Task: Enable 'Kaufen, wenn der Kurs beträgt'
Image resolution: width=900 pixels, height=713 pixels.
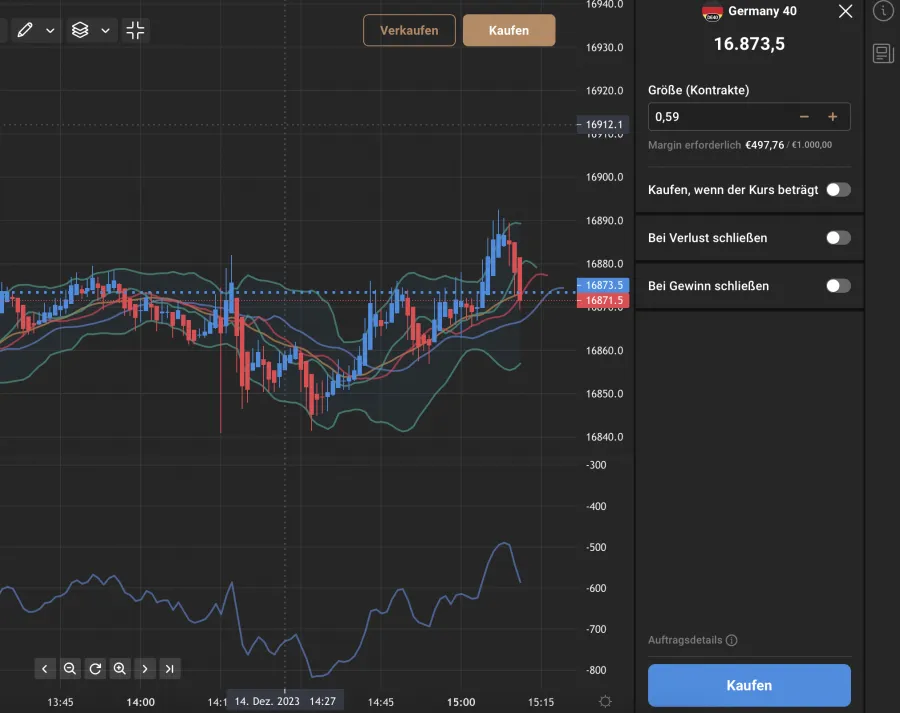Action: pyautogui.click(x=839, y=189)
